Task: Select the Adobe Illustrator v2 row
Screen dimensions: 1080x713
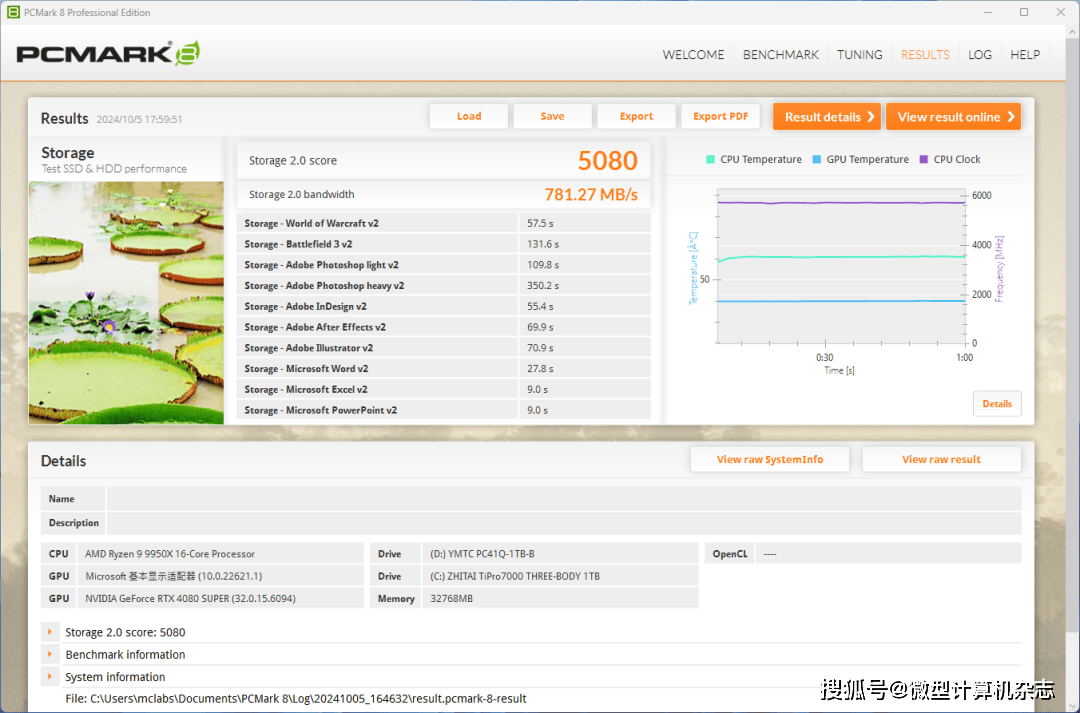Action: pyautogui.click(x=444, y=347)
